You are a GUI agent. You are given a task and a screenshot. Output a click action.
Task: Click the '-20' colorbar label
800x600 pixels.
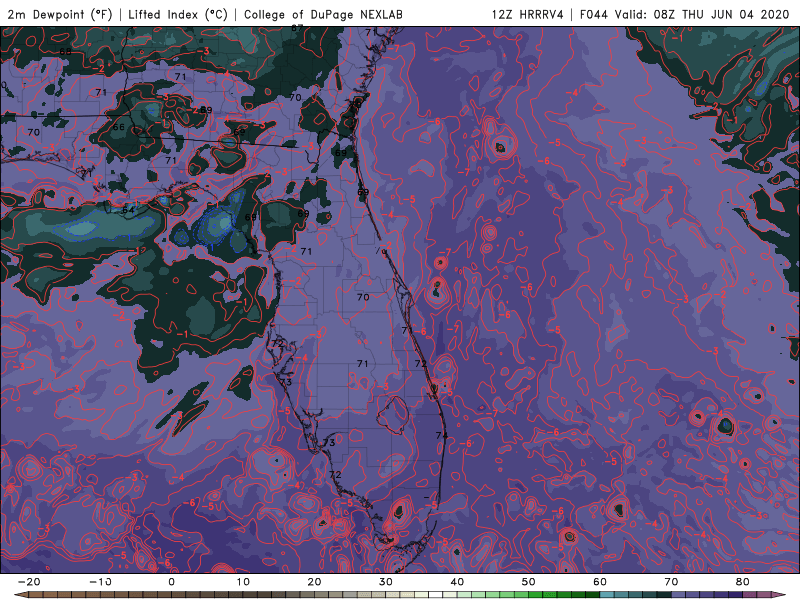(x=29, y=582)
